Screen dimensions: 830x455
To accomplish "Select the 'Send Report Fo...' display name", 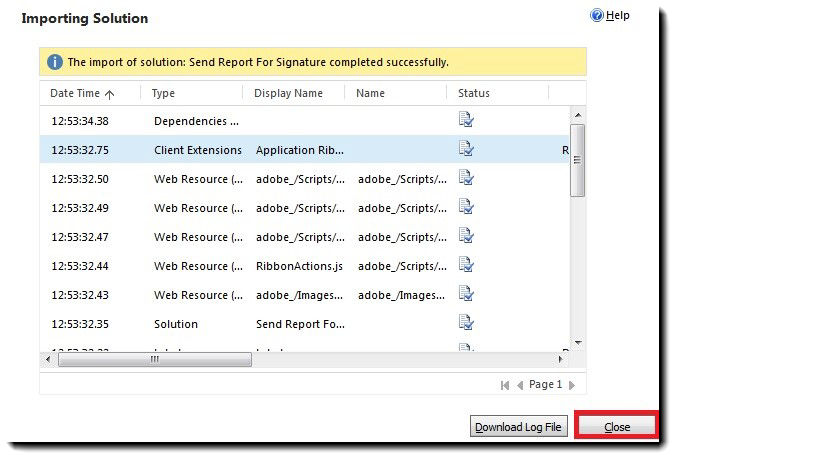I will click(300, 324).
